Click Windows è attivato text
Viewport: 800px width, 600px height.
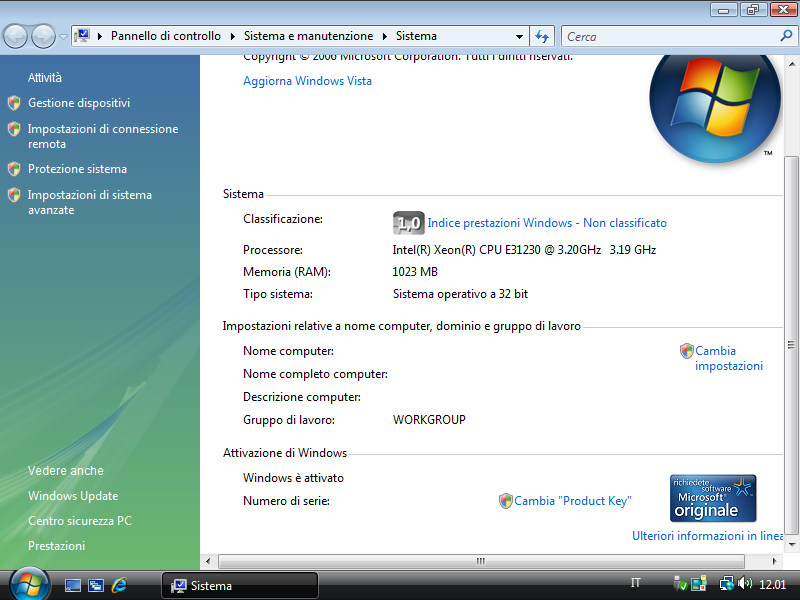[x=293, y=478]
